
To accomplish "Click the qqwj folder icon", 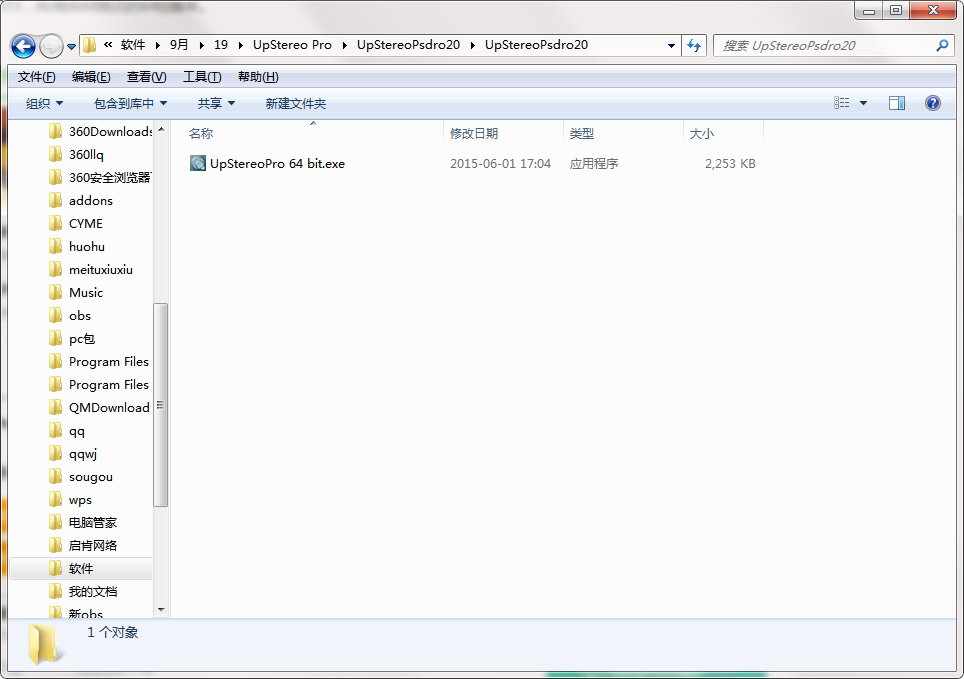I will 55,453.
